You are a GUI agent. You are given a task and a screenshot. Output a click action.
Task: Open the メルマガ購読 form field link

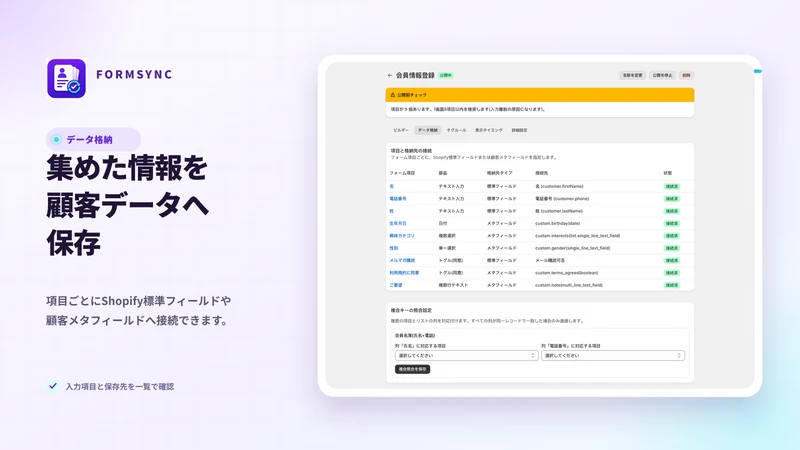(x=402, y=260)
